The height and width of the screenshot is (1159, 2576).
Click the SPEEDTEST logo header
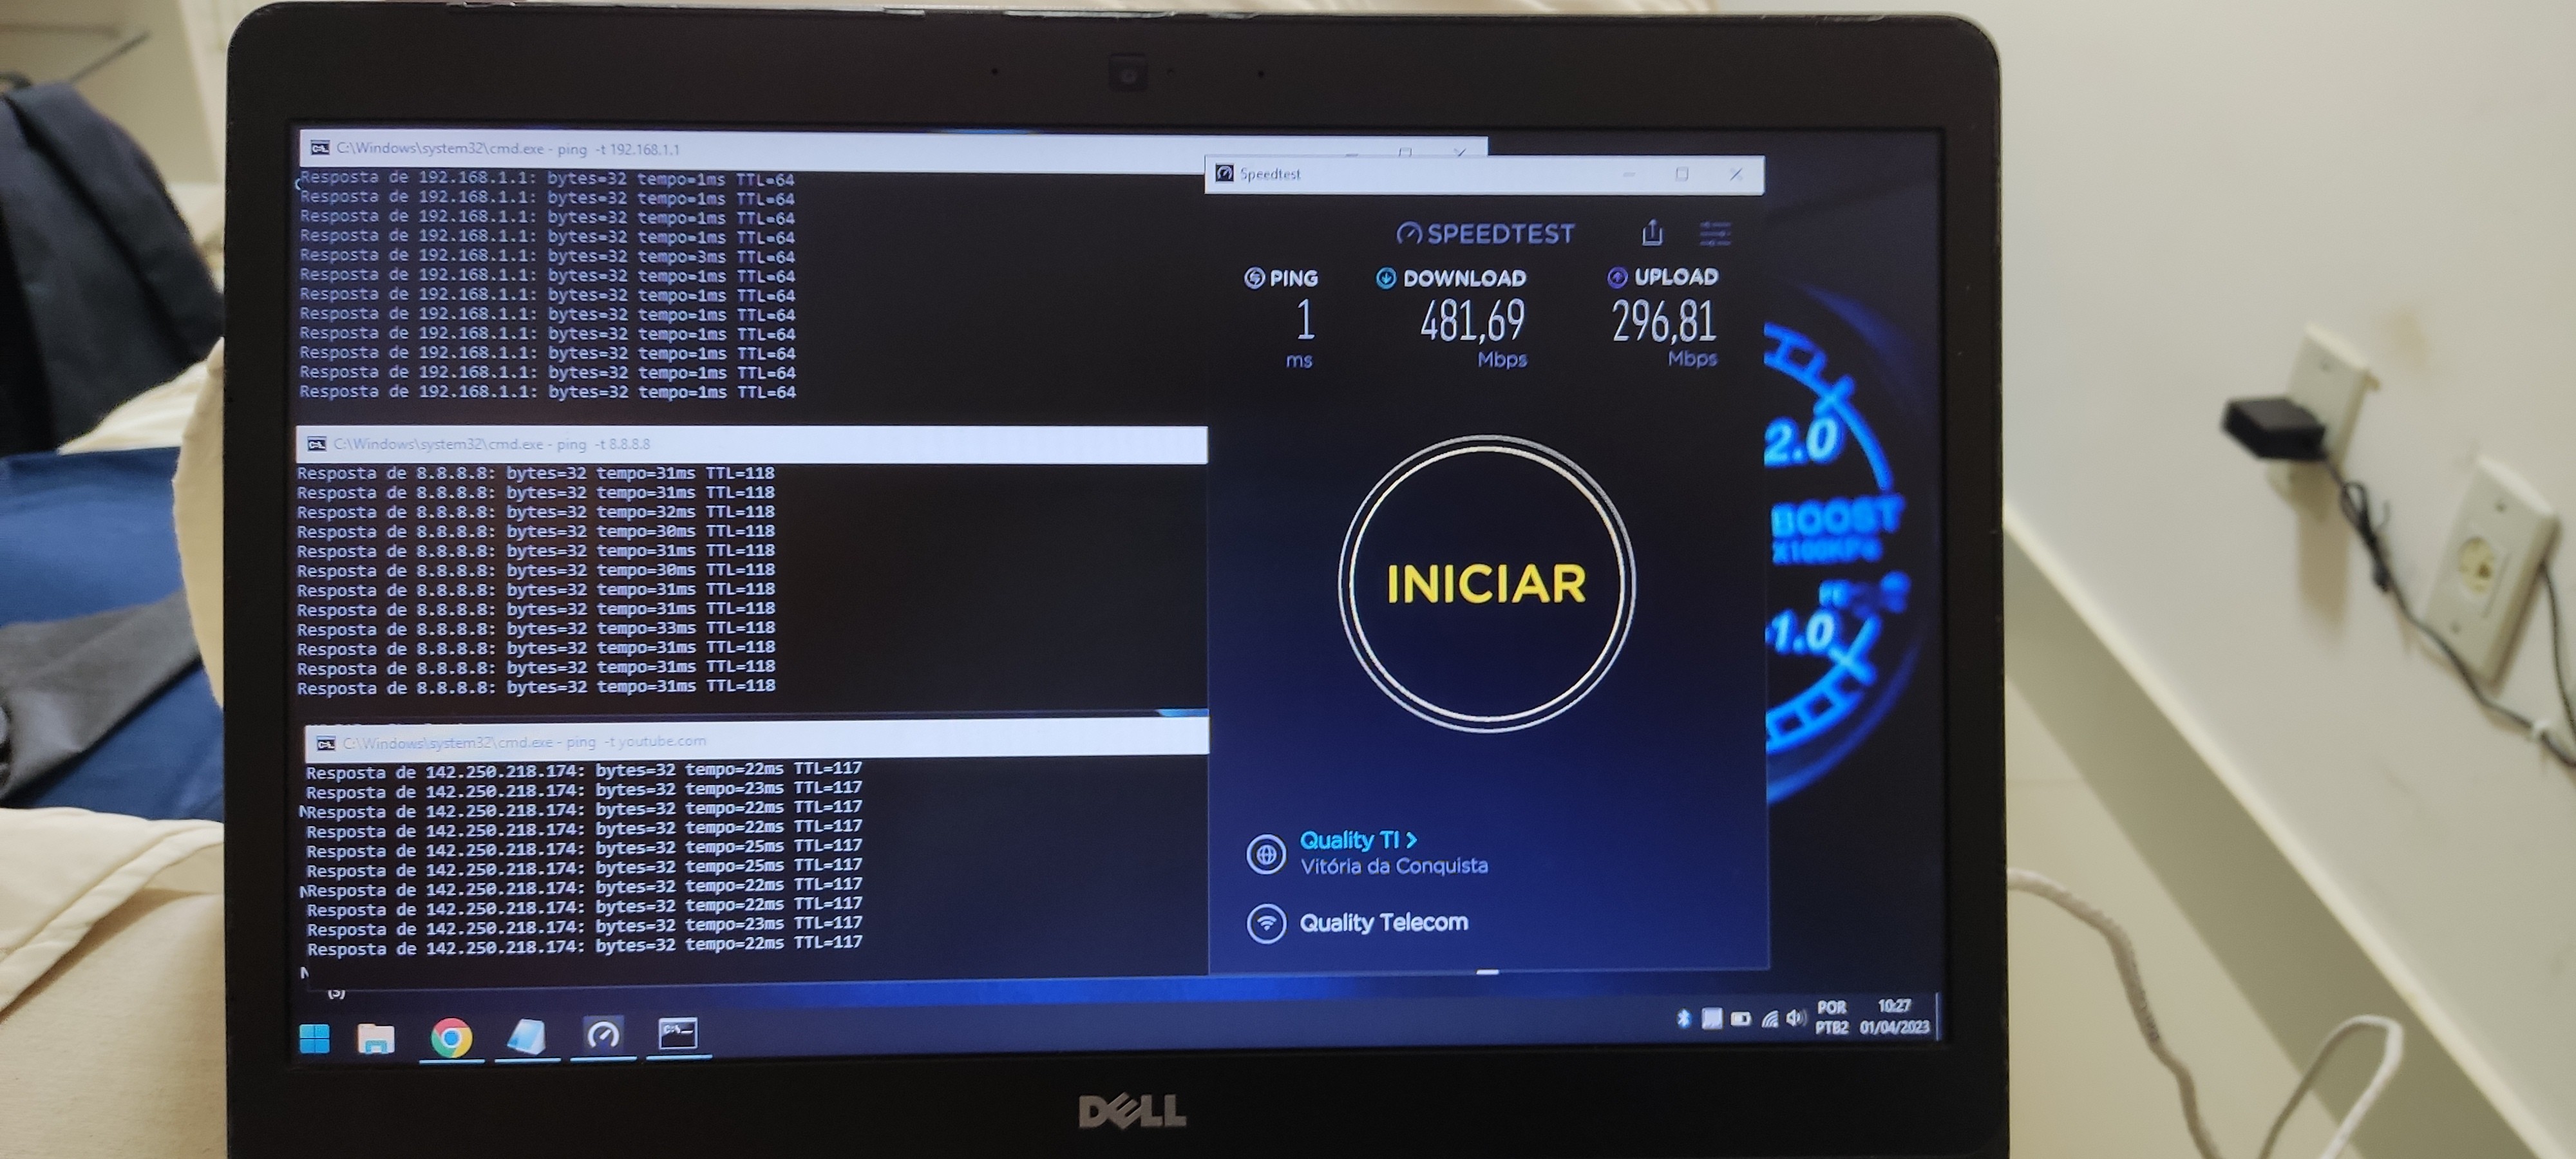point(1486,234)
